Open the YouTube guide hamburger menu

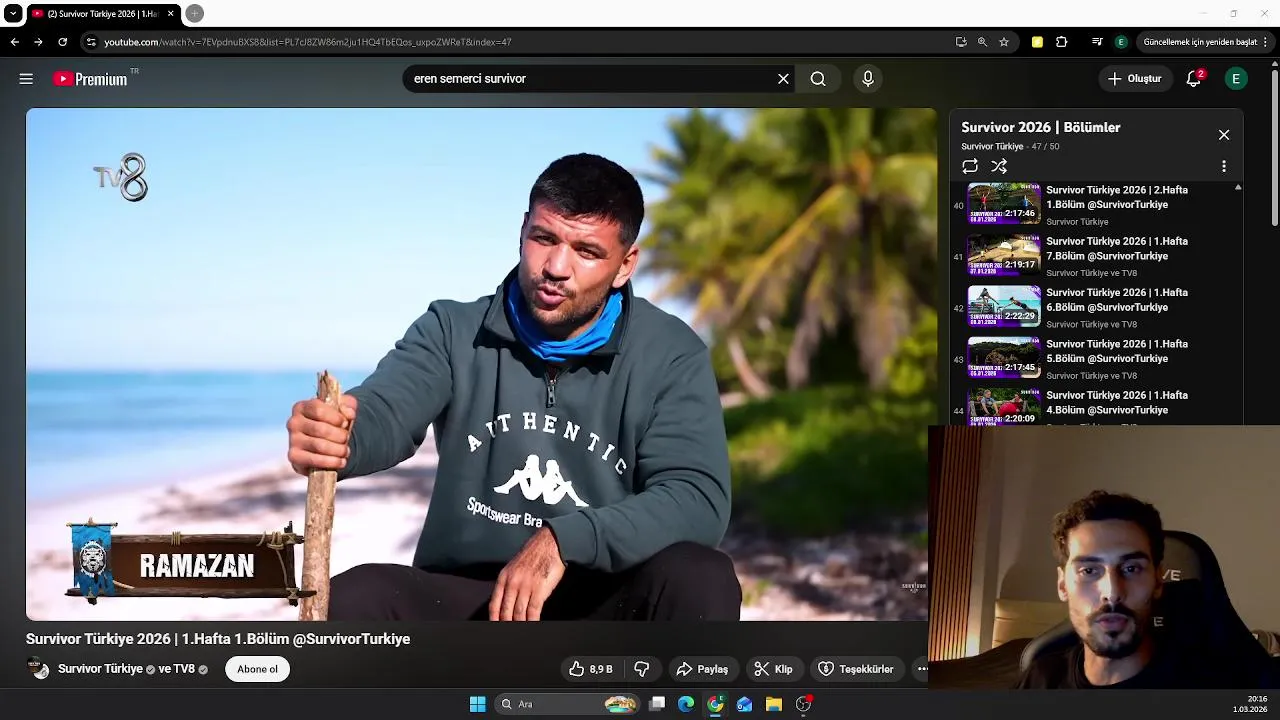pyautogui.click(x=26, y=79)
